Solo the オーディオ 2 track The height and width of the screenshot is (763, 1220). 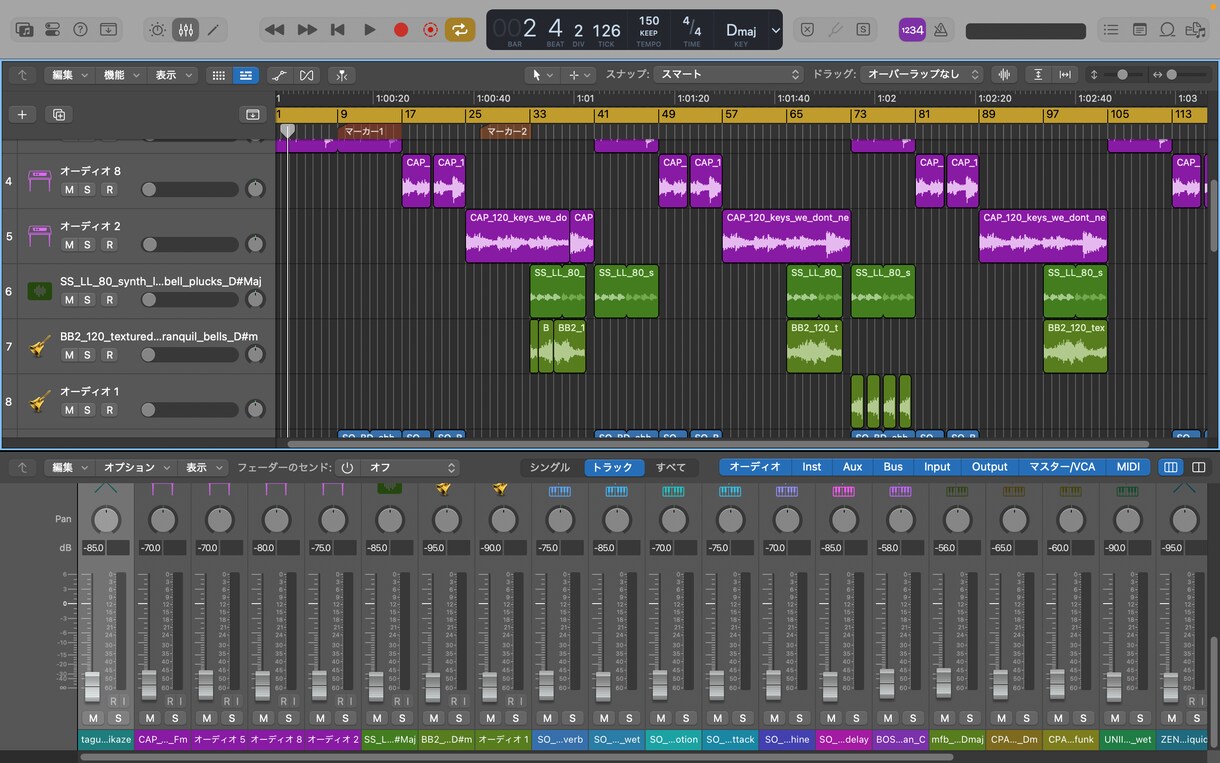coord(87,245)
